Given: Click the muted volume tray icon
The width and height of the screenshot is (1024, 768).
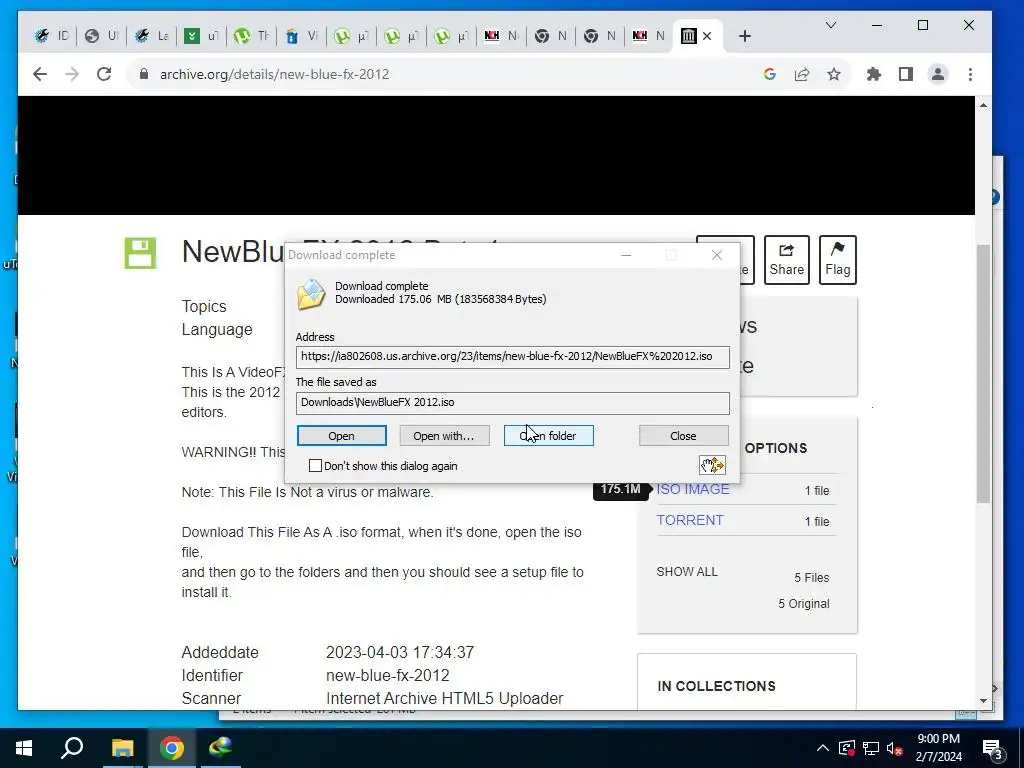Looking at the screenshot, I should click(894, 748).
